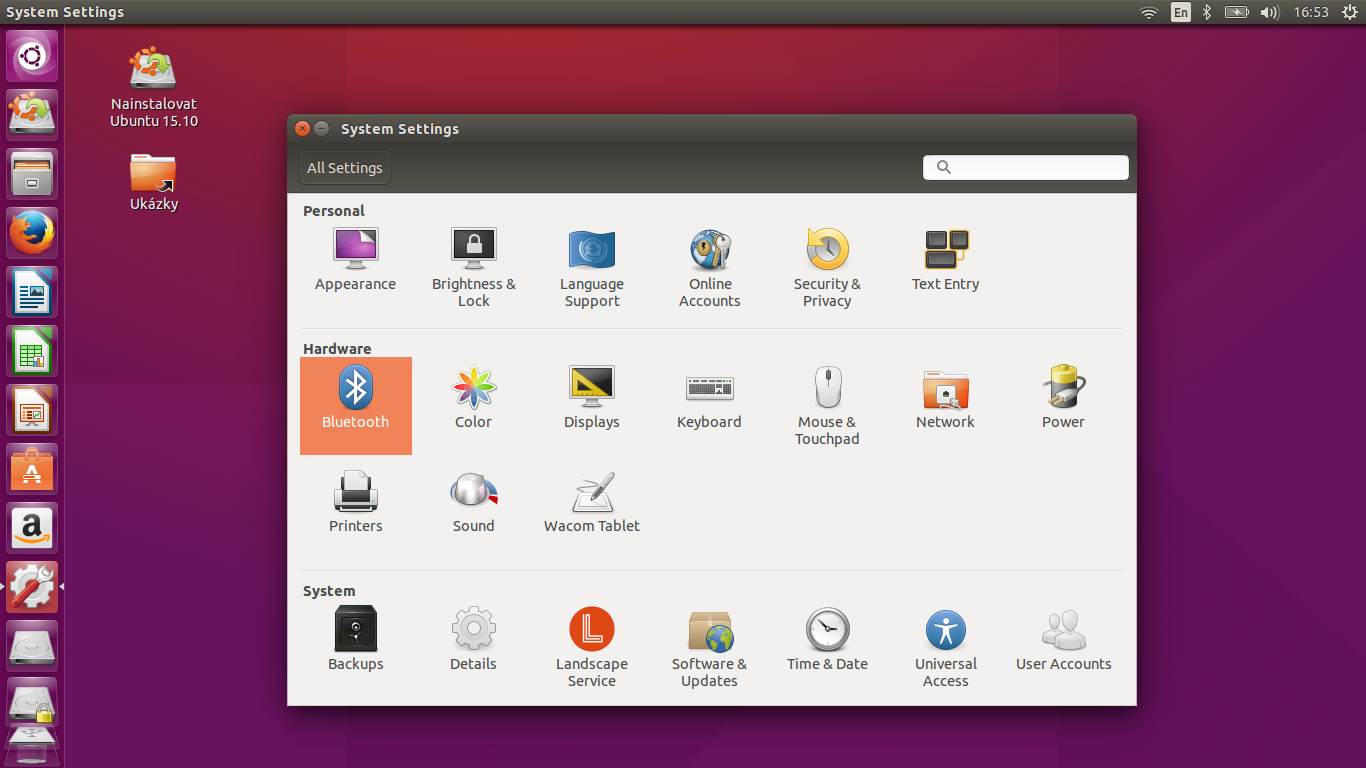Open Ubuntu Dash search from launcher

tap(33, 56)
